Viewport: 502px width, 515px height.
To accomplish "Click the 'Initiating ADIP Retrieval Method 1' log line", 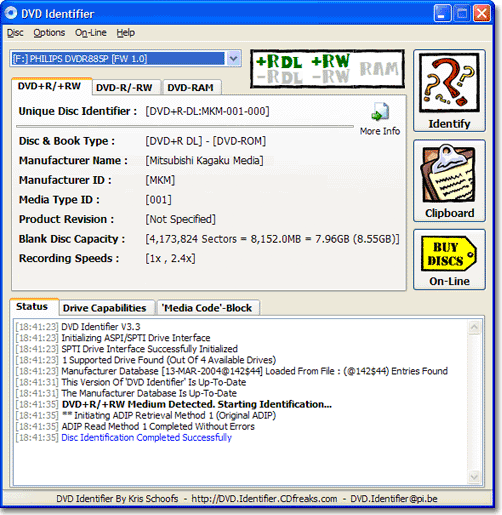I will pyautogui.click(x=169, y=415).
